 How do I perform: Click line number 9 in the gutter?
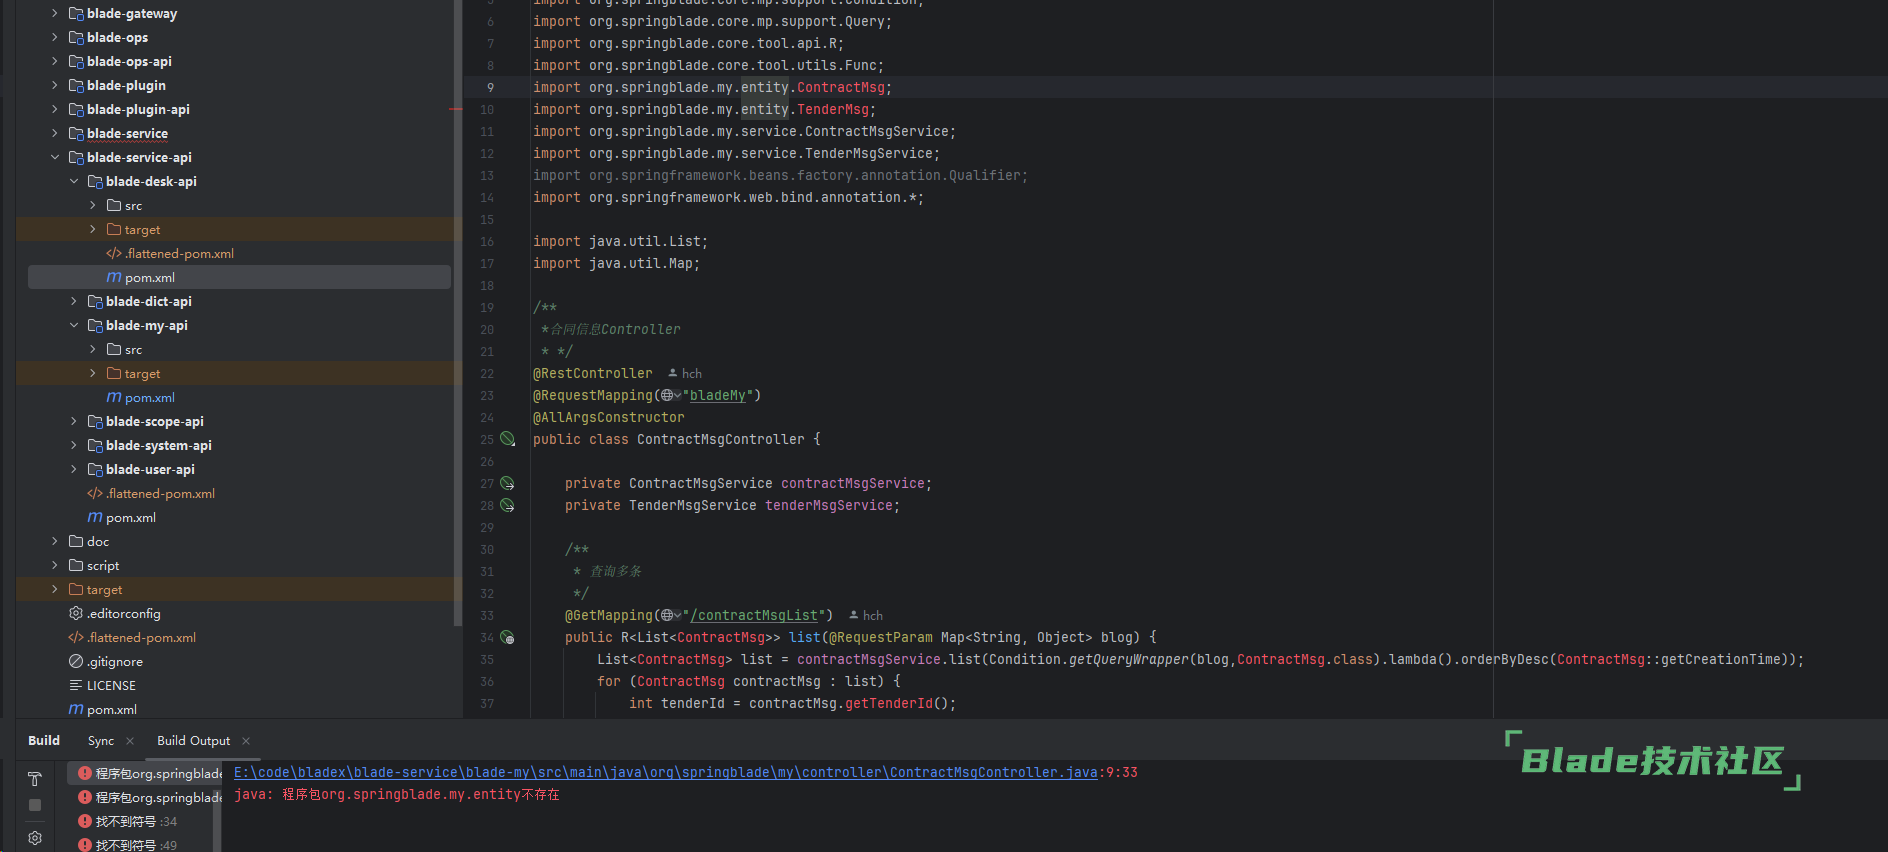click(490, 87)
